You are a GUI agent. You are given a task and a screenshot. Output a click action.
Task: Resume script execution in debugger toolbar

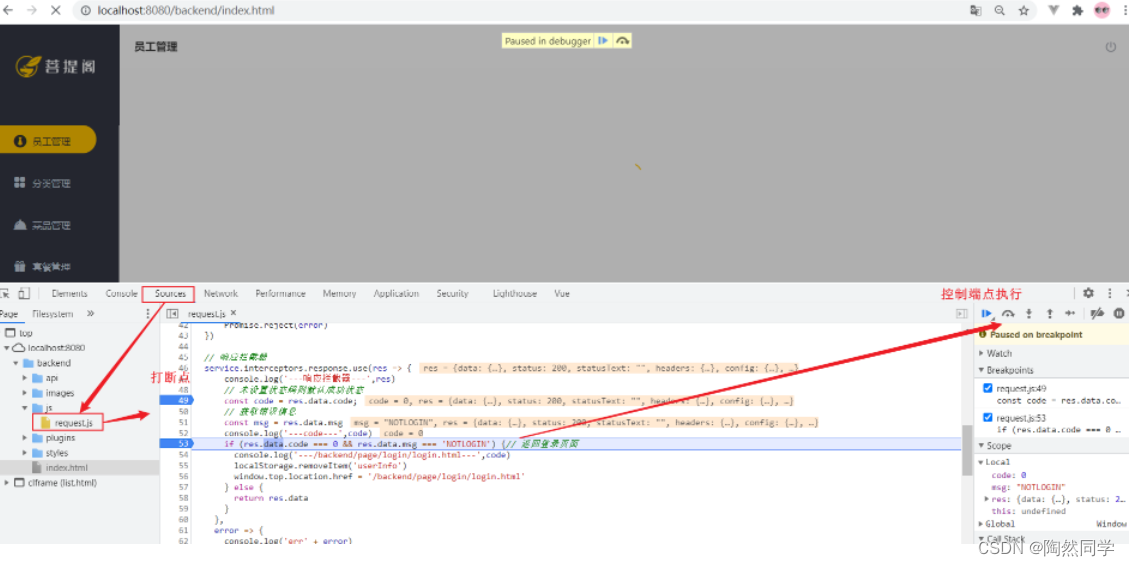point(986,313)
